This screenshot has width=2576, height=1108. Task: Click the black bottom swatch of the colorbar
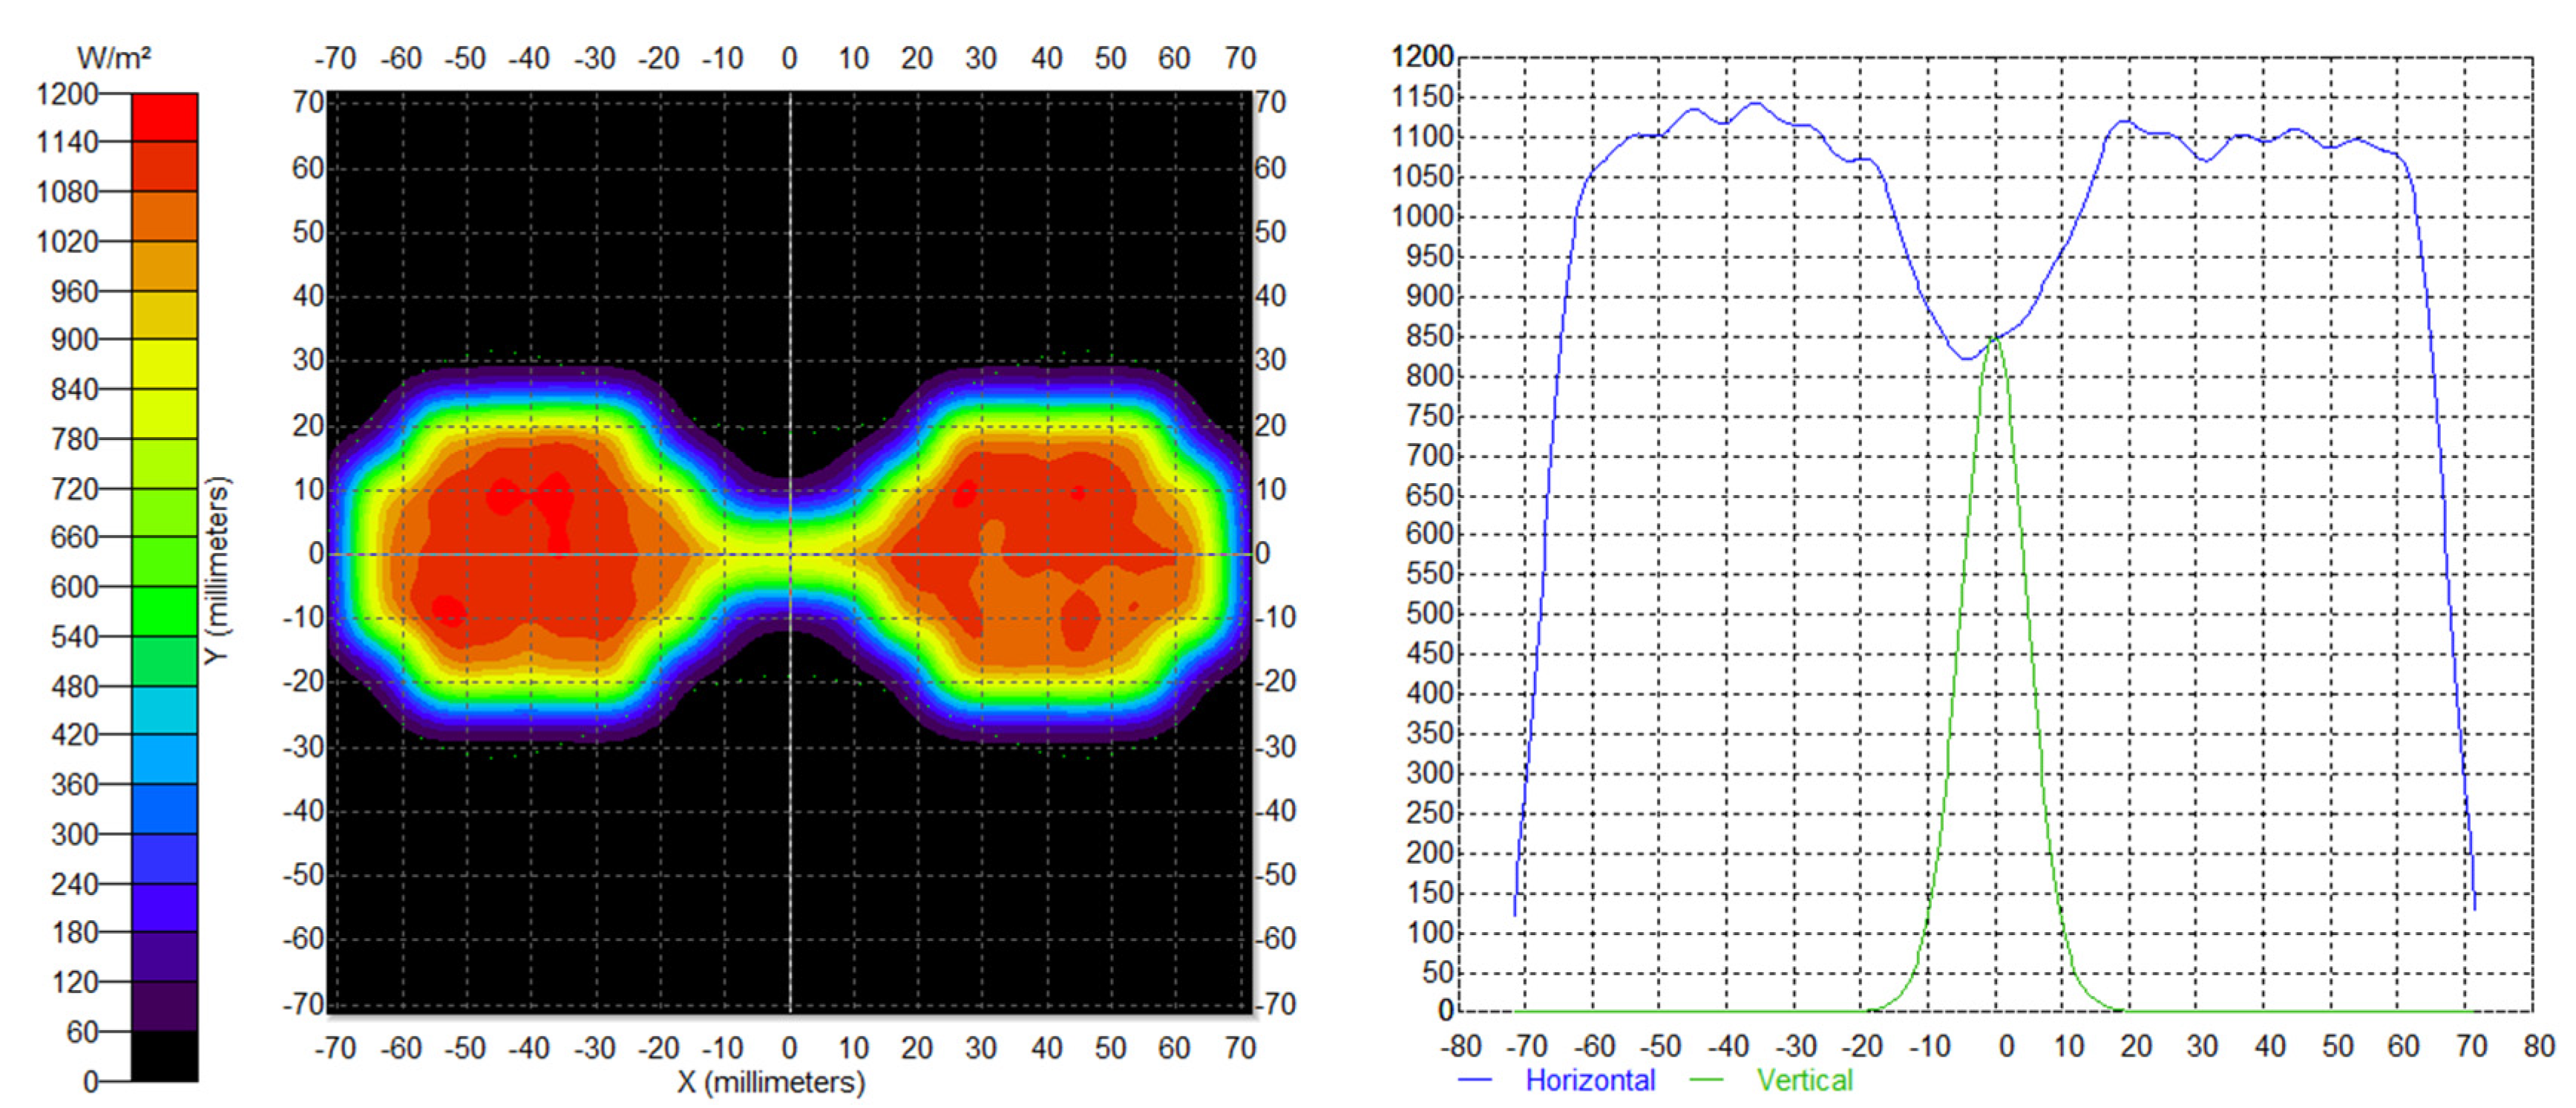tap(164, 1056)
